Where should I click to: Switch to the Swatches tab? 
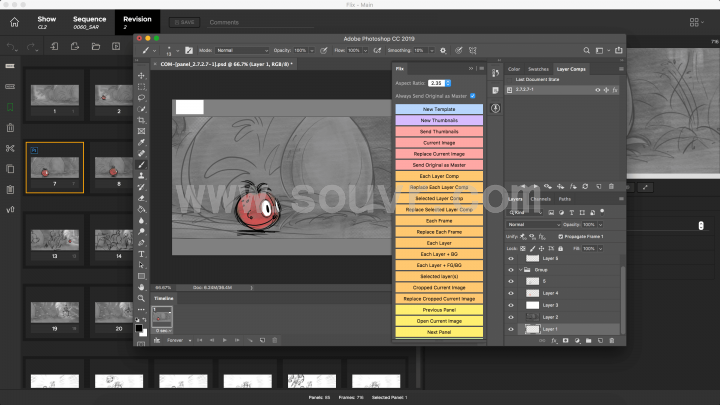pos(538,69)
